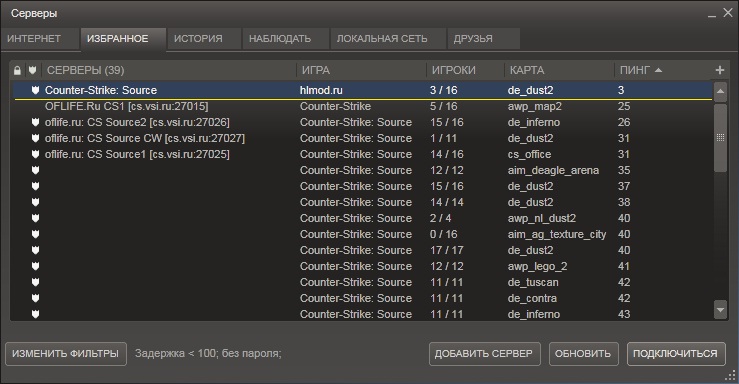The height and width of the screenshot is (384, 739).
Task: Minimize the Серверы window
Action: (x=712, y=15)
